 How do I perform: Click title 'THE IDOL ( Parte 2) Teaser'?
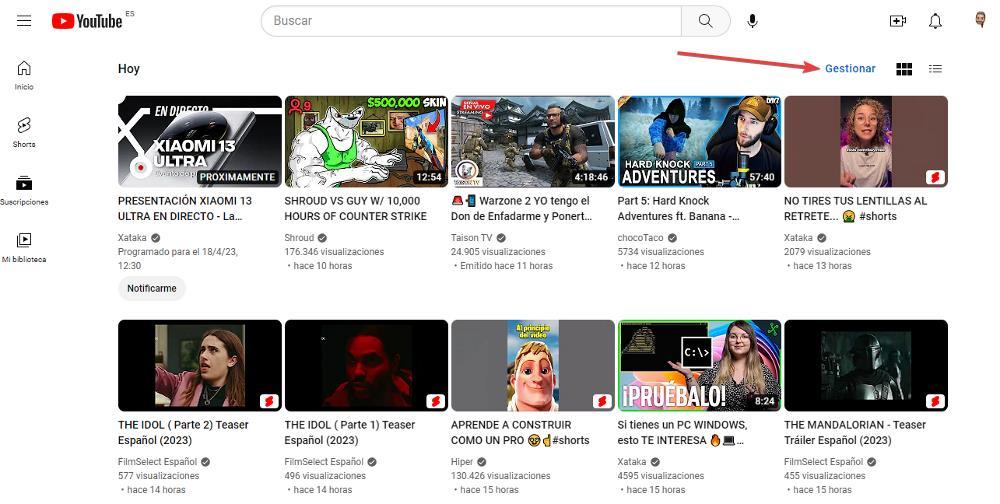[183, 433]
